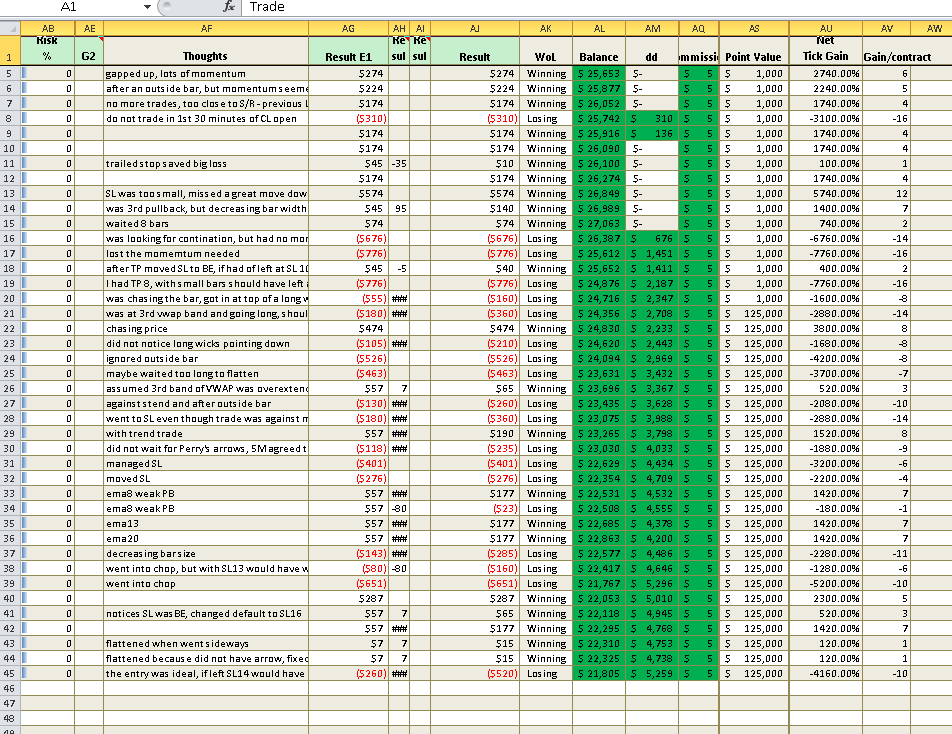Open the Name Box dropdown arrow
Image resolution: width=952 pixels, height=734 pixels.
pyautogui.click(x=147, y=7)
